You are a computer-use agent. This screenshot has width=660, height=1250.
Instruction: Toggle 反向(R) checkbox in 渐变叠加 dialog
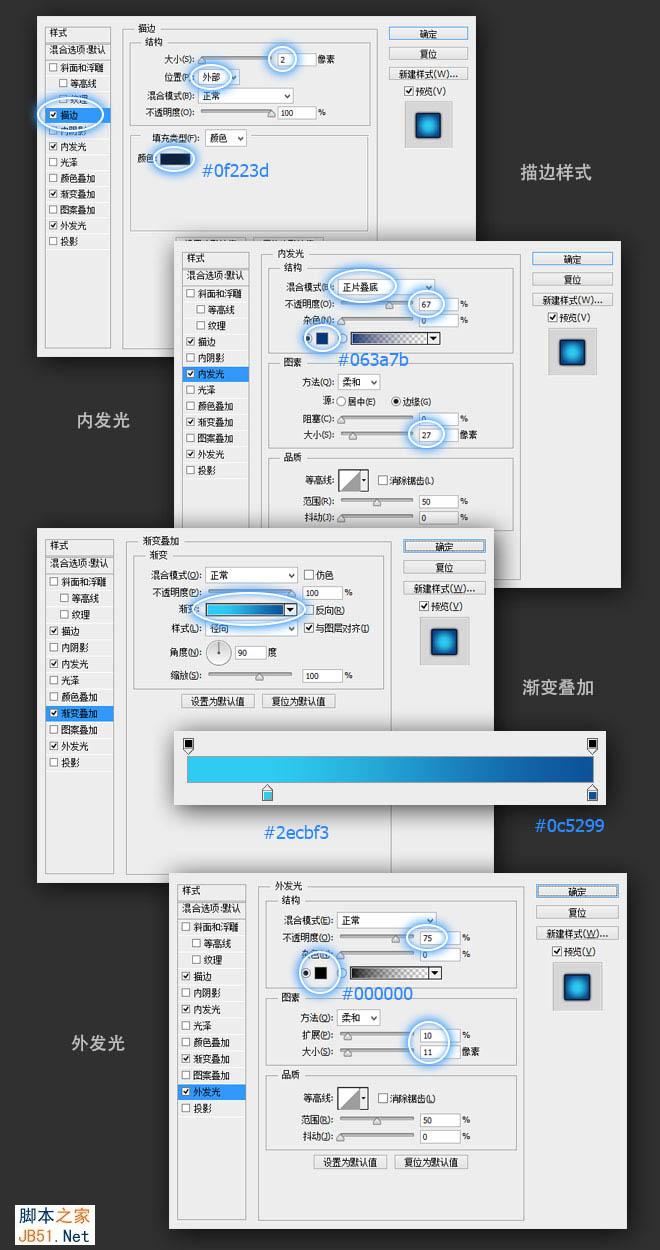[308, 610]
